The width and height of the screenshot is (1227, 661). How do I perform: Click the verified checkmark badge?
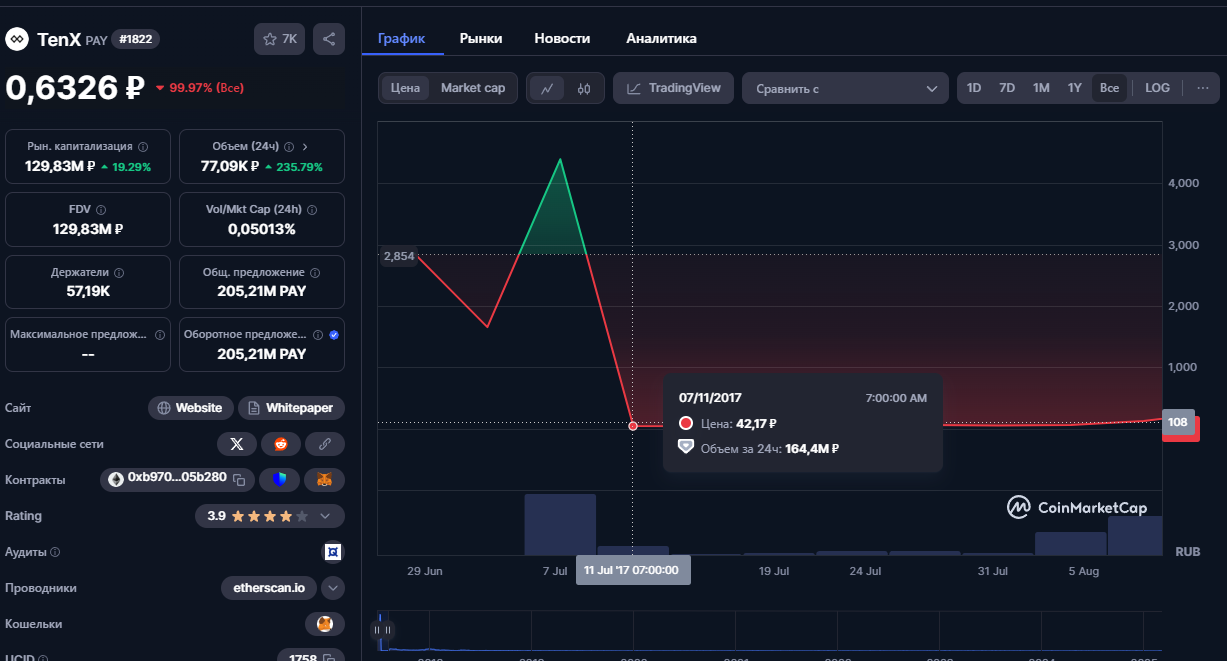pos(334,335)
